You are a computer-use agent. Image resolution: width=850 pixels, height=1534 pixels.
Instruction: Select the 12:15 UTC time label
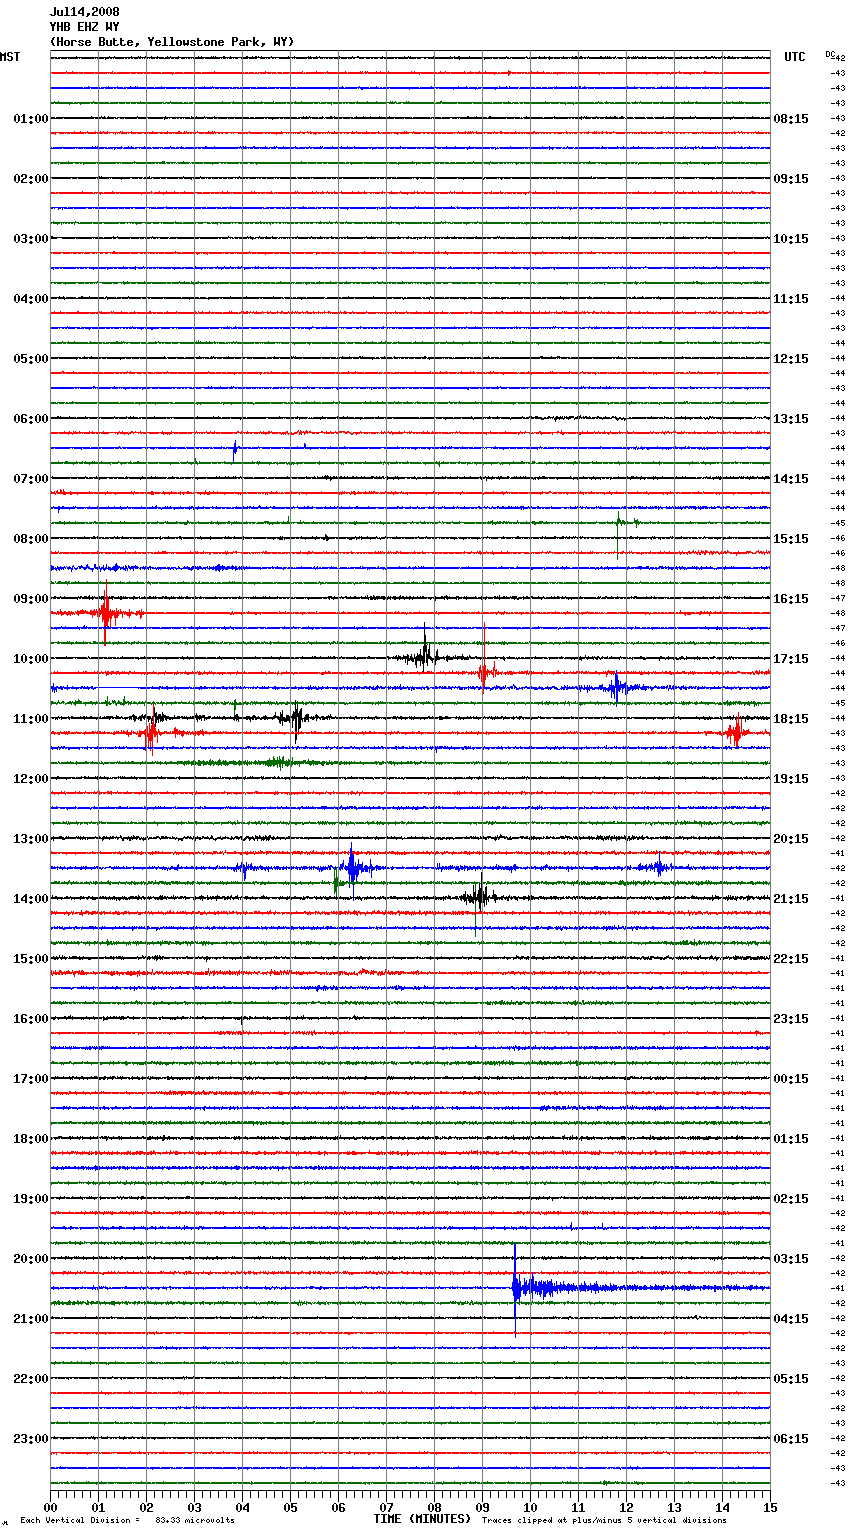[x=791, y=359]
